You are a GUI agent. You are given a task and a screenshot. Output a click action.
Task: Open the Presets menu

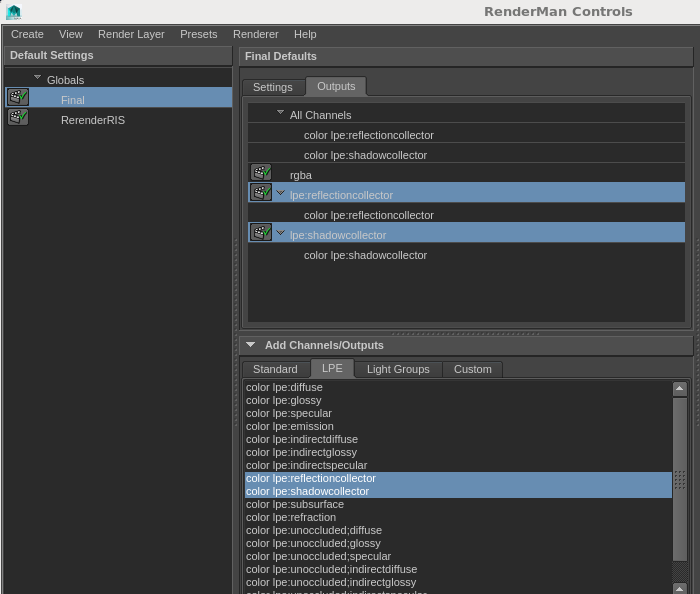[198, 34]
